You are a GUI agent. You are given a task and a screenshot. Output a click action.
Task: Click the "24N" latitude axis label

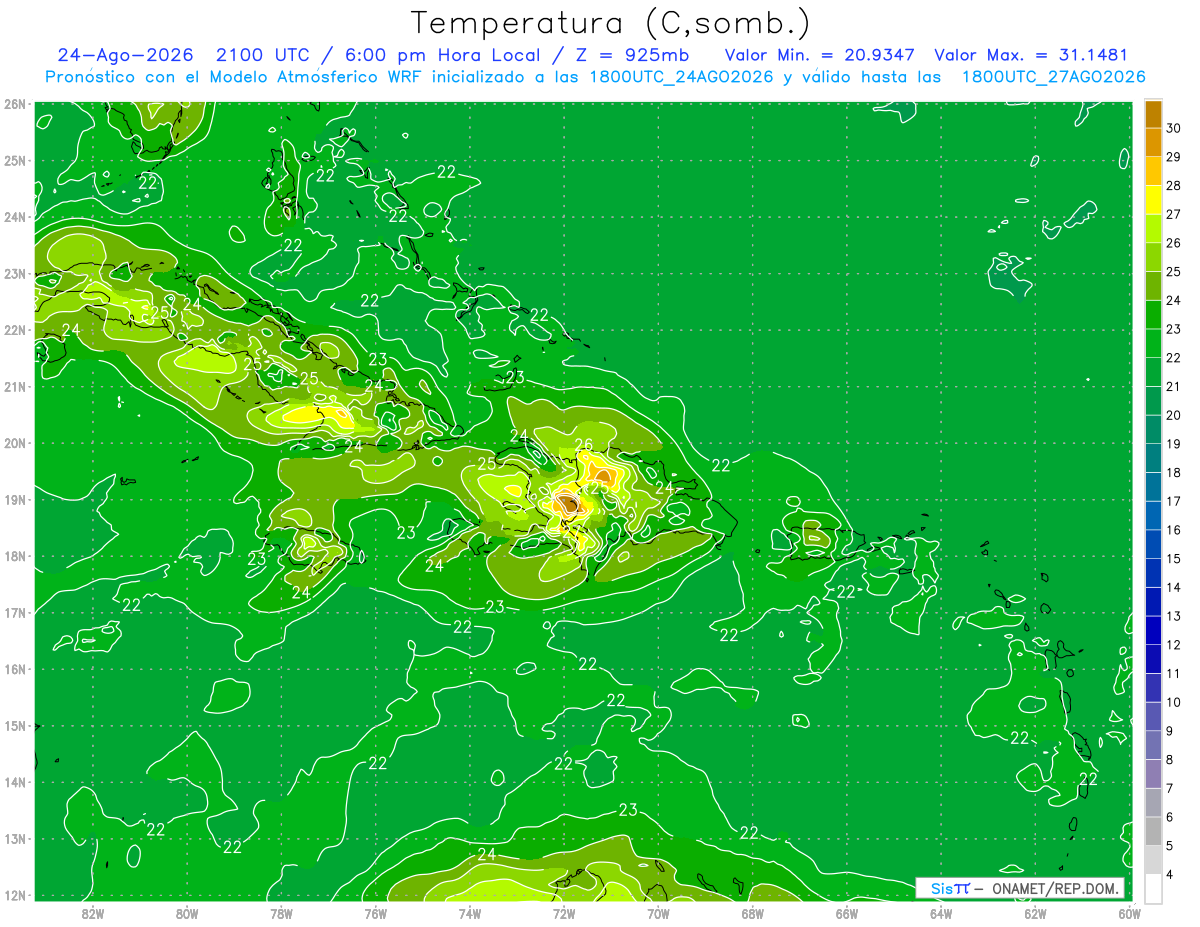pyautogui.click(x=15, y=217)
